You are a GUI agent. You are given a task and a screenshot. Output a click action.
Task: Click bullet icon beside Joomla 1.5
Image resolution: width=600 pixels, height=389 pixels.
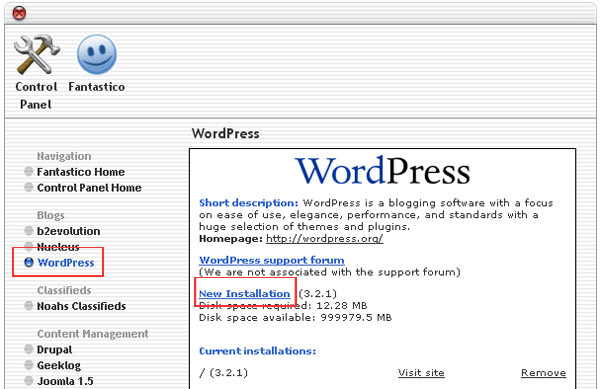coord(29,381)
